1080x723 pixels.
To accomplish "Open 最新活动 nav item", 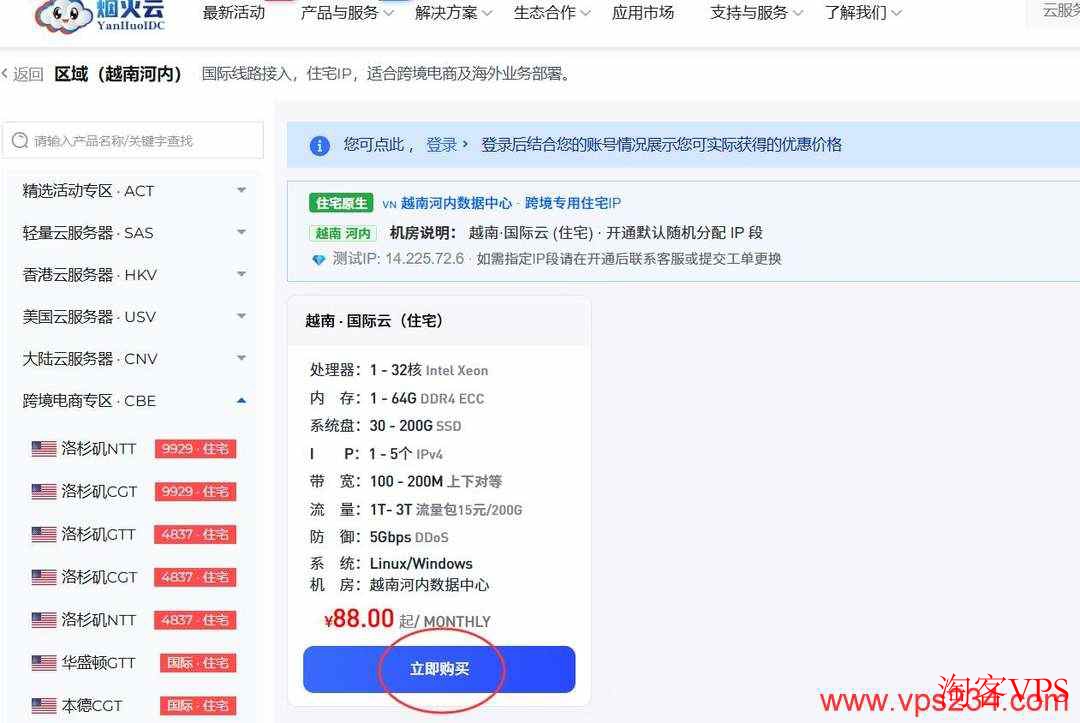I will coord(234,12).
